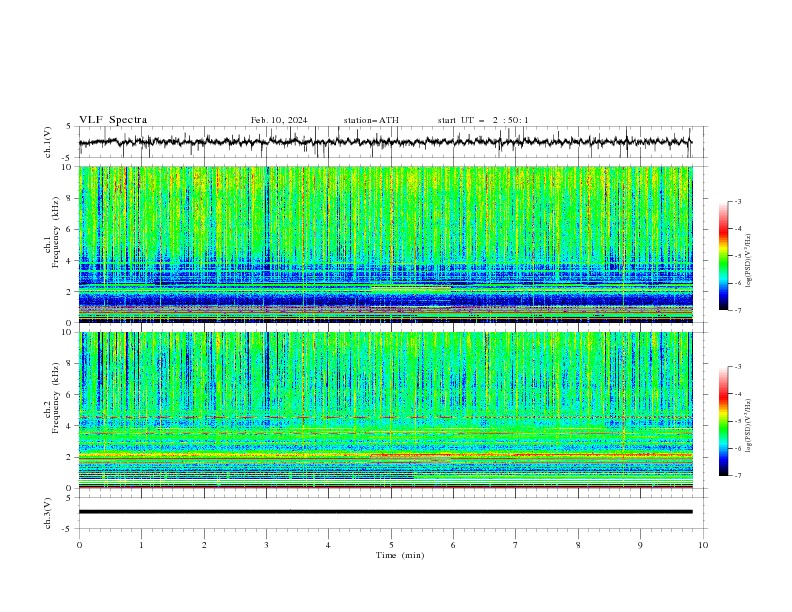Click the upper color bar's log(PSD) label
The height and width of the screenshot is (612, 792).
(749, 261)
